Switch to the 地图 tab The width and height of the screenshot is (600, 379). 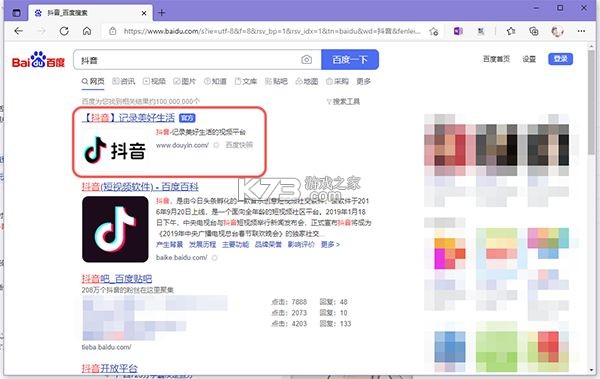pyautogui.click(x=307, y=81)
